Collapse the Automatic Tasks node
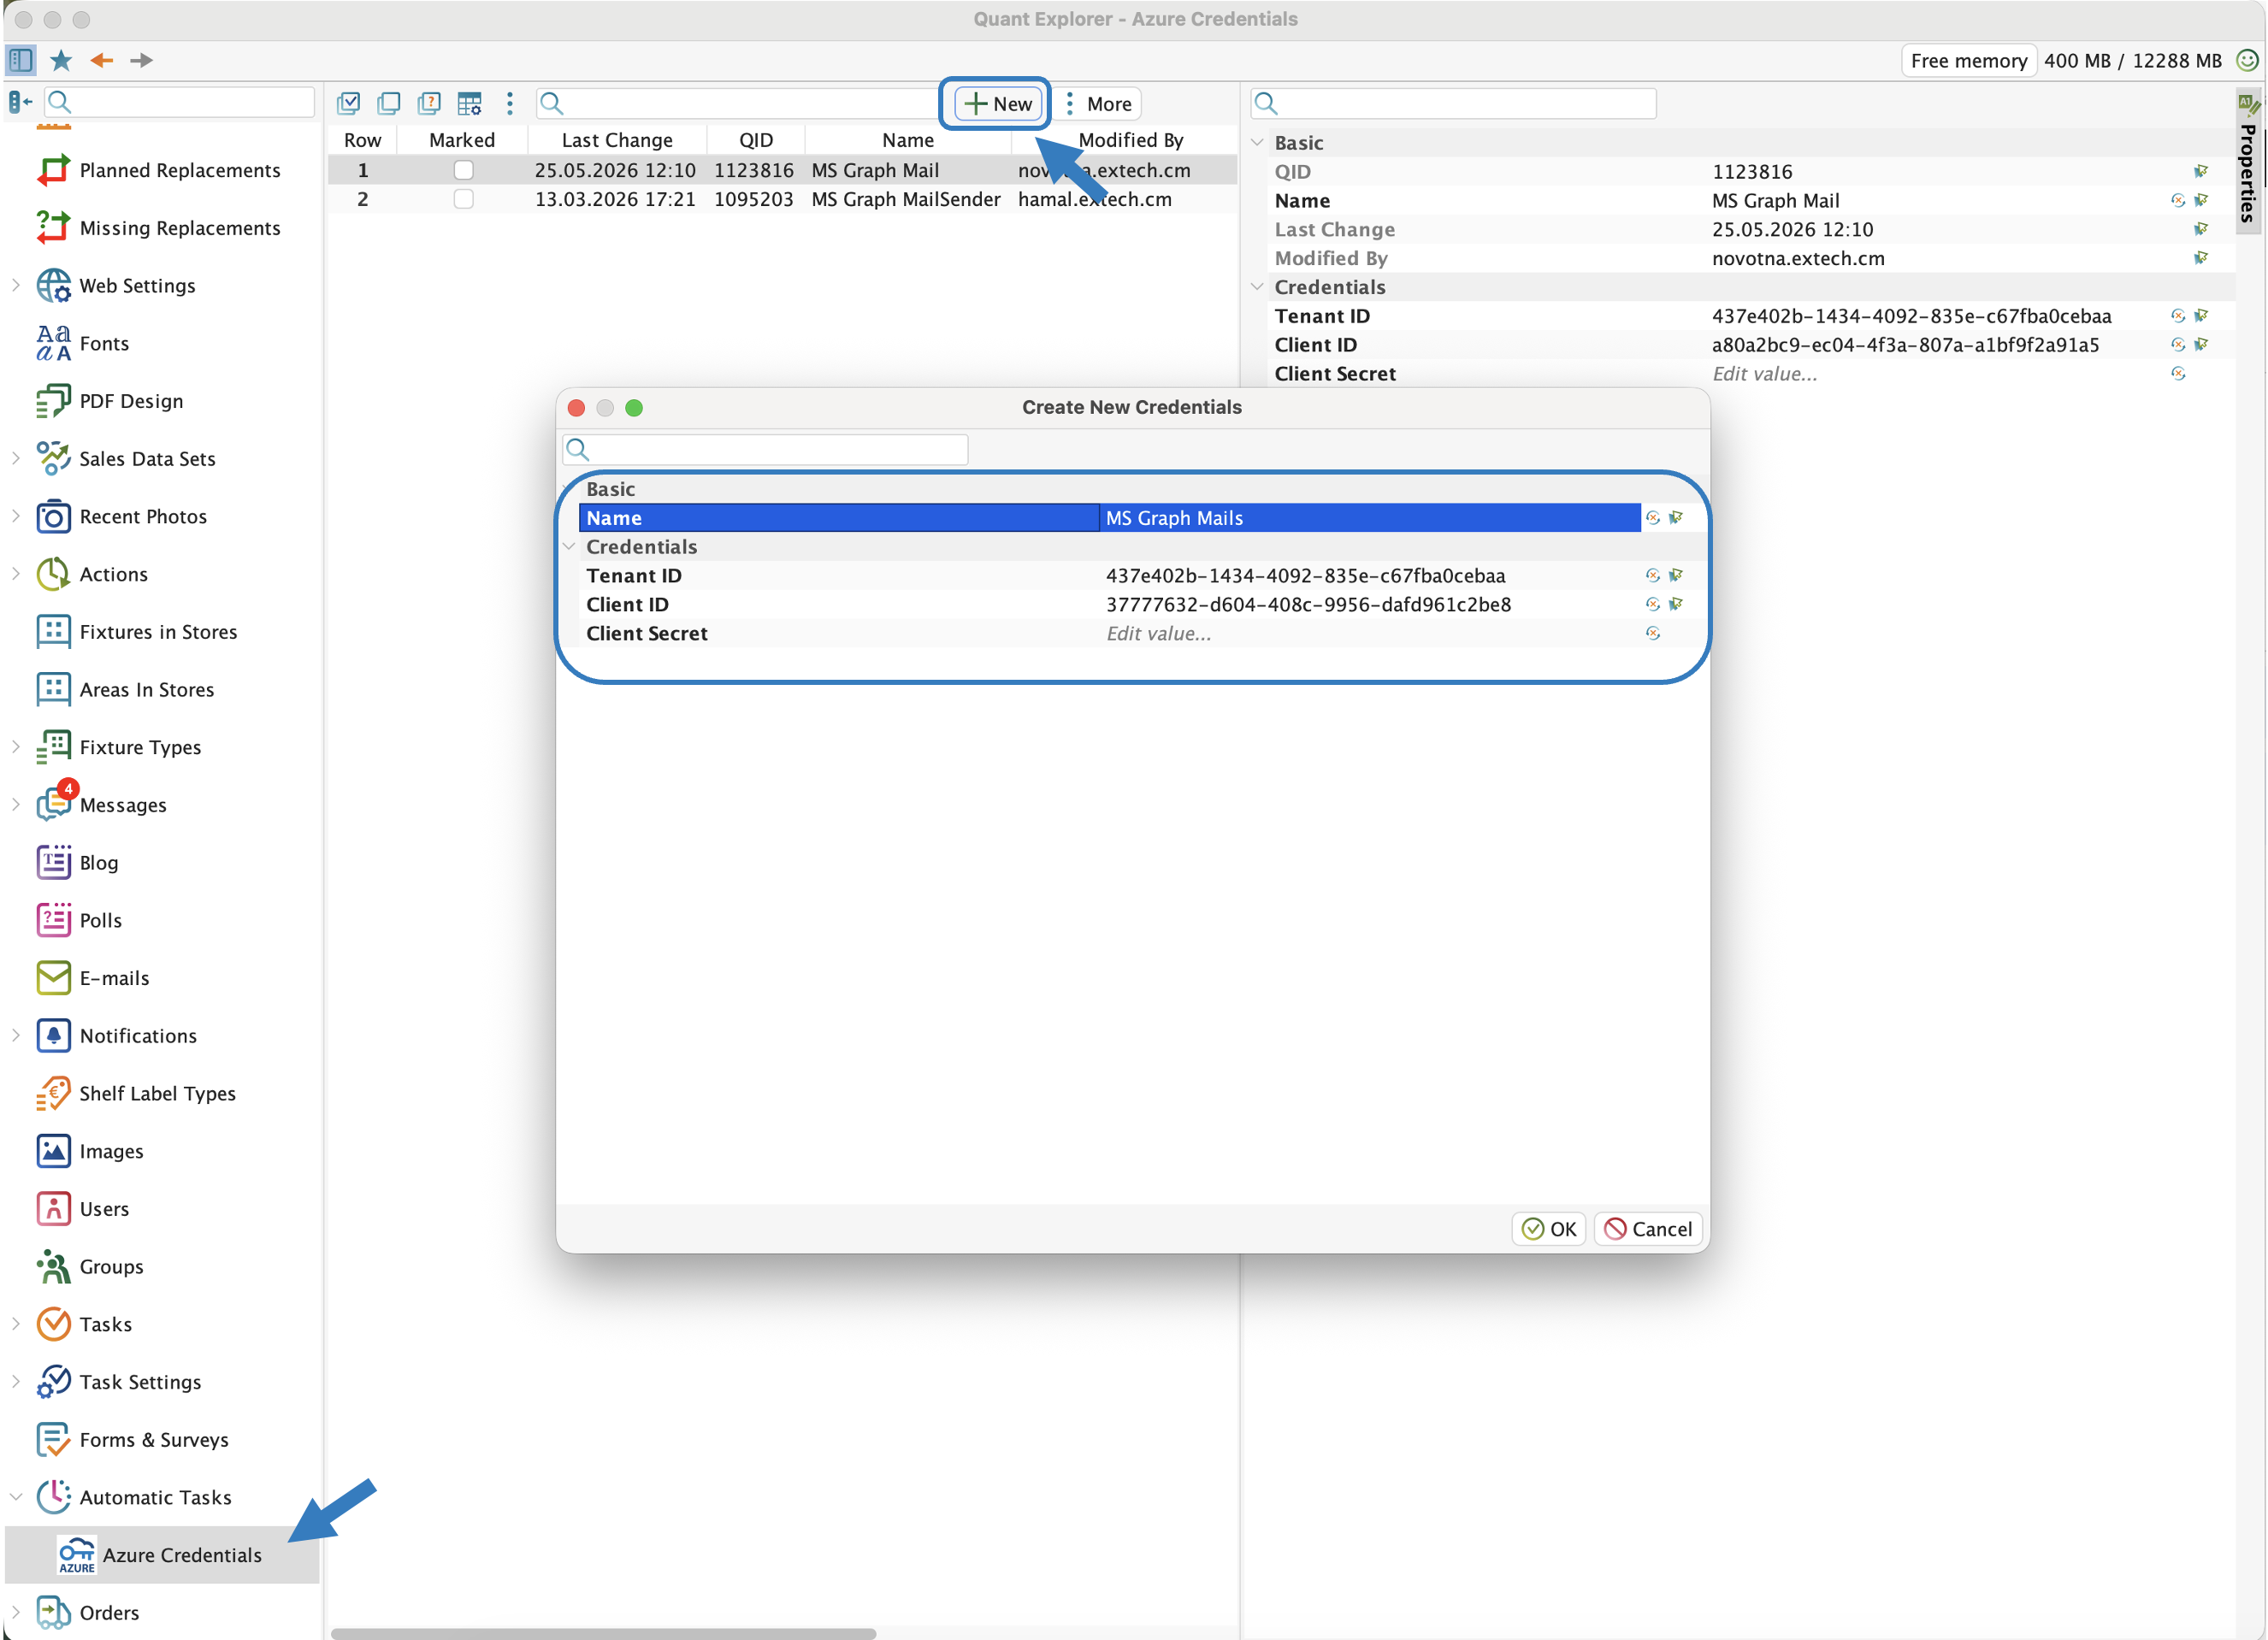Image resolution: width=2268 pixels, height=1640 pixels. click(x=16, y=1498)
